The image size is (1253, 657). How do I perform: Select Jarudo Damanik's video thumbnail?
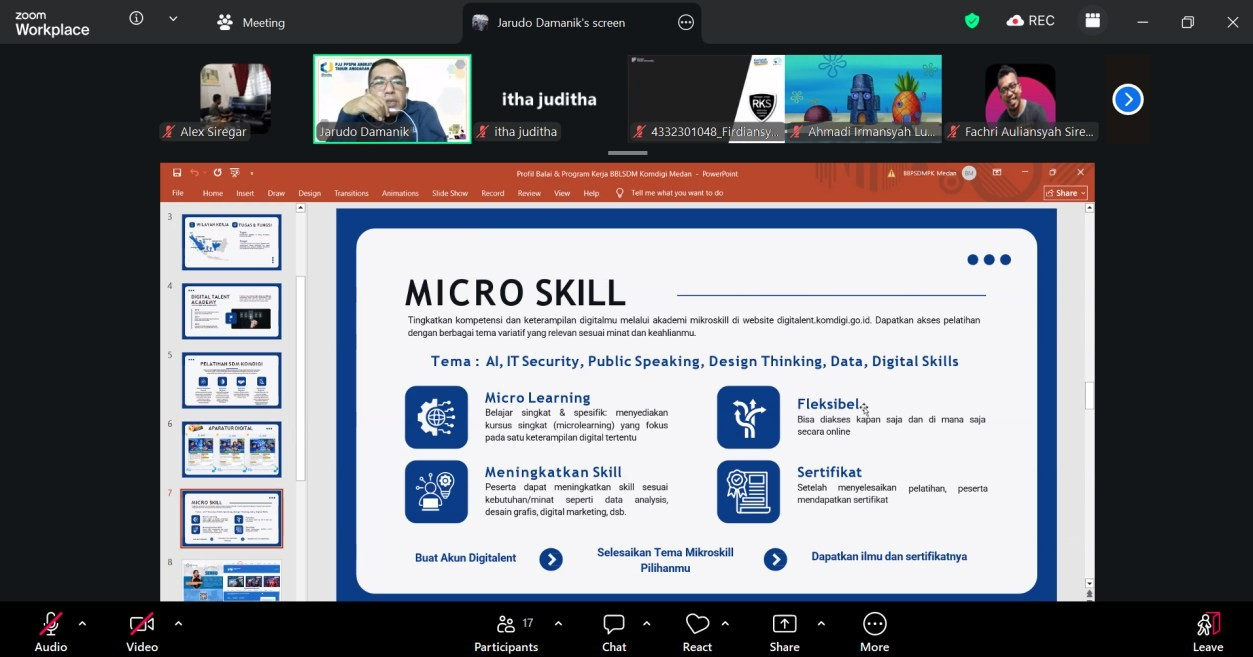click(x=392, y=98)
